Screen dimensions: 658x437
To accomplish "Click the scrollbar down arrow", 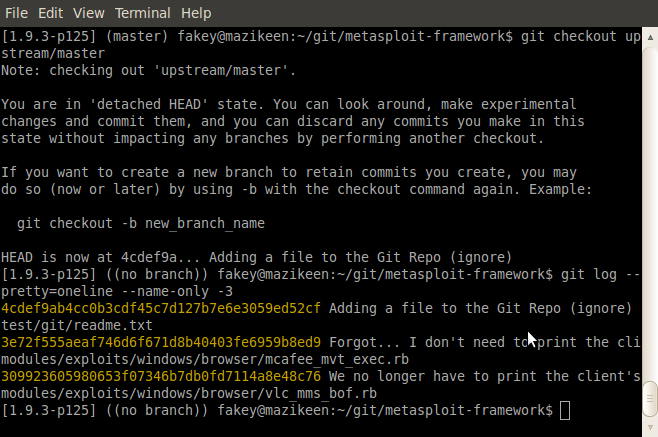I will [650, 428].
